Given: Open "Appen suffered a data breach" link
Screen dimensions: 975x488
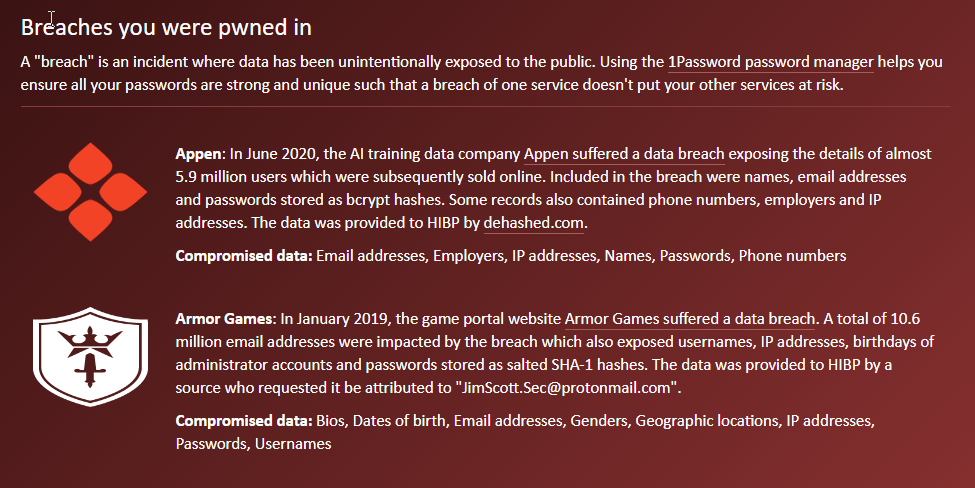Looking at the screenshot, I should click(624, 154).
